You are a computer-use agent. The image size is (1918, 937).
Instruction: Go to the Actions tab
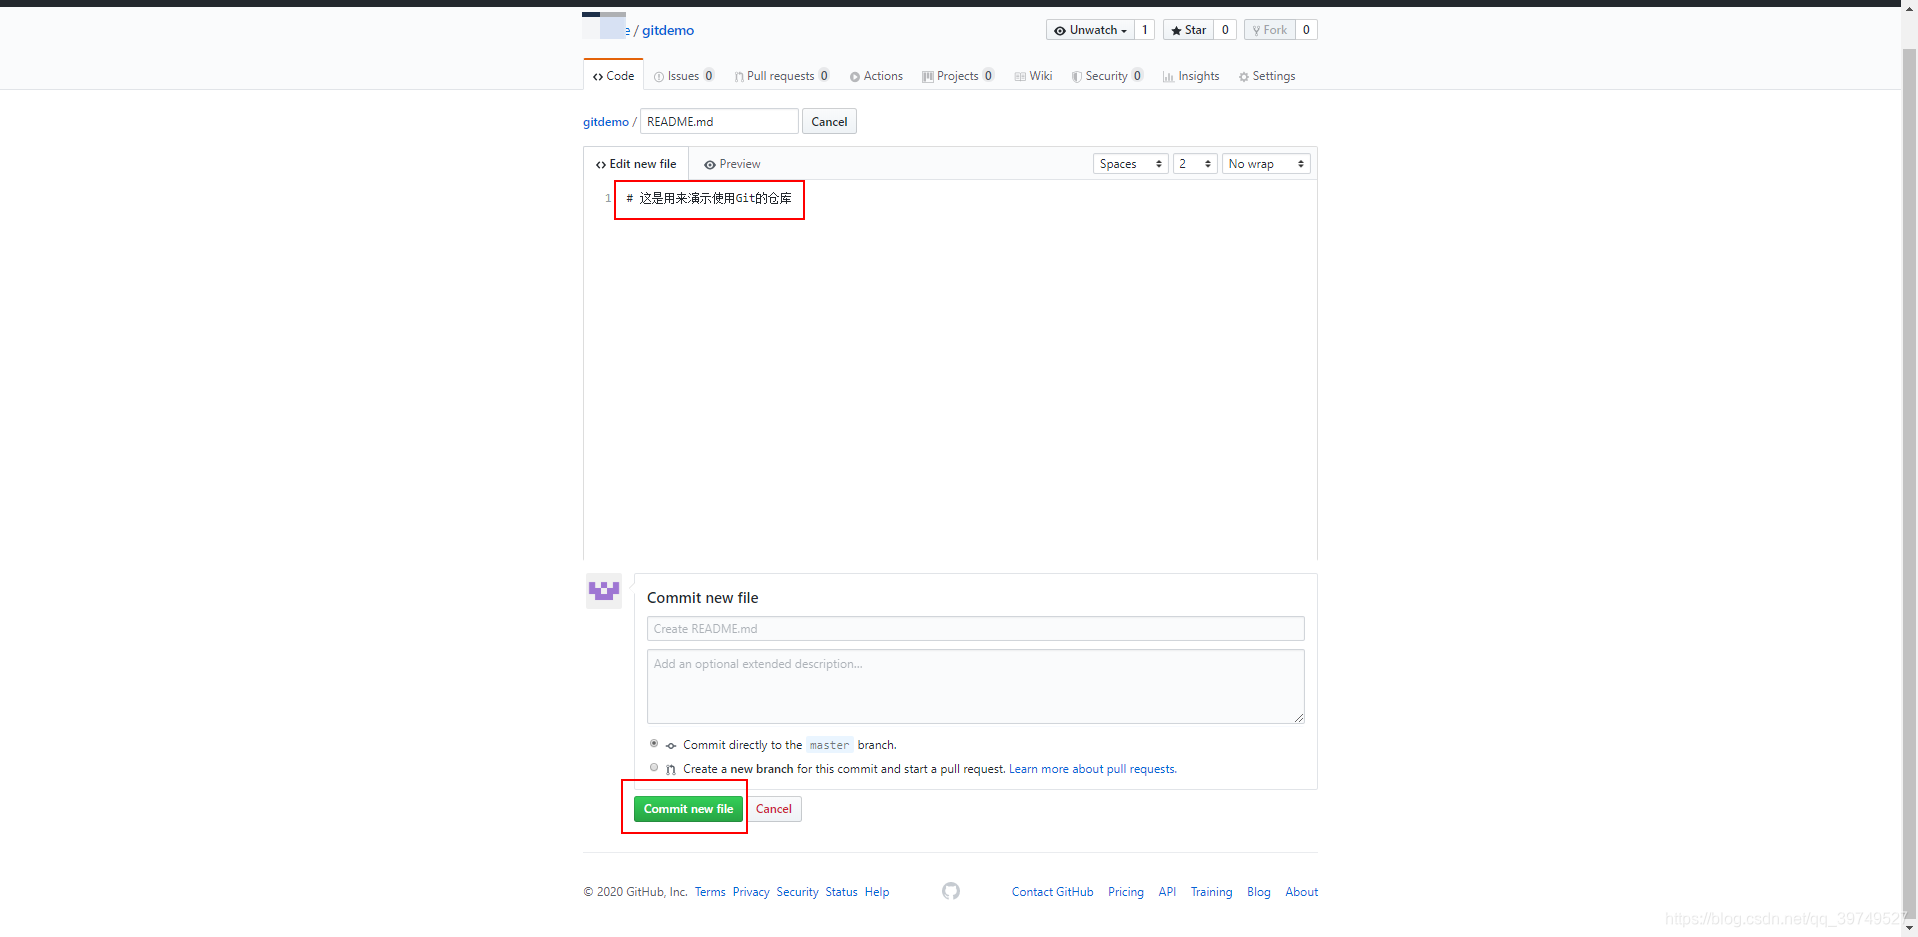(876, 76)
